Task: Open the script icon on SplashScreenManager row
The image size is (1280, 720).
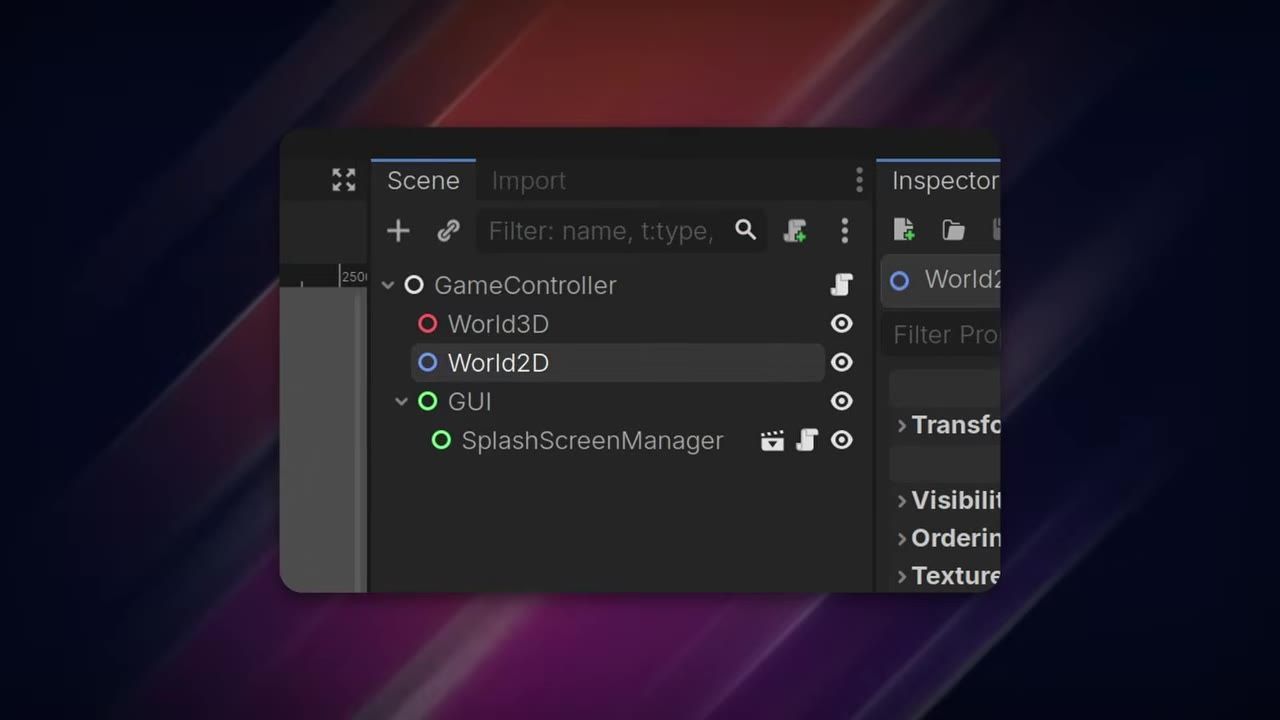Action: click(x=807, y=440)
